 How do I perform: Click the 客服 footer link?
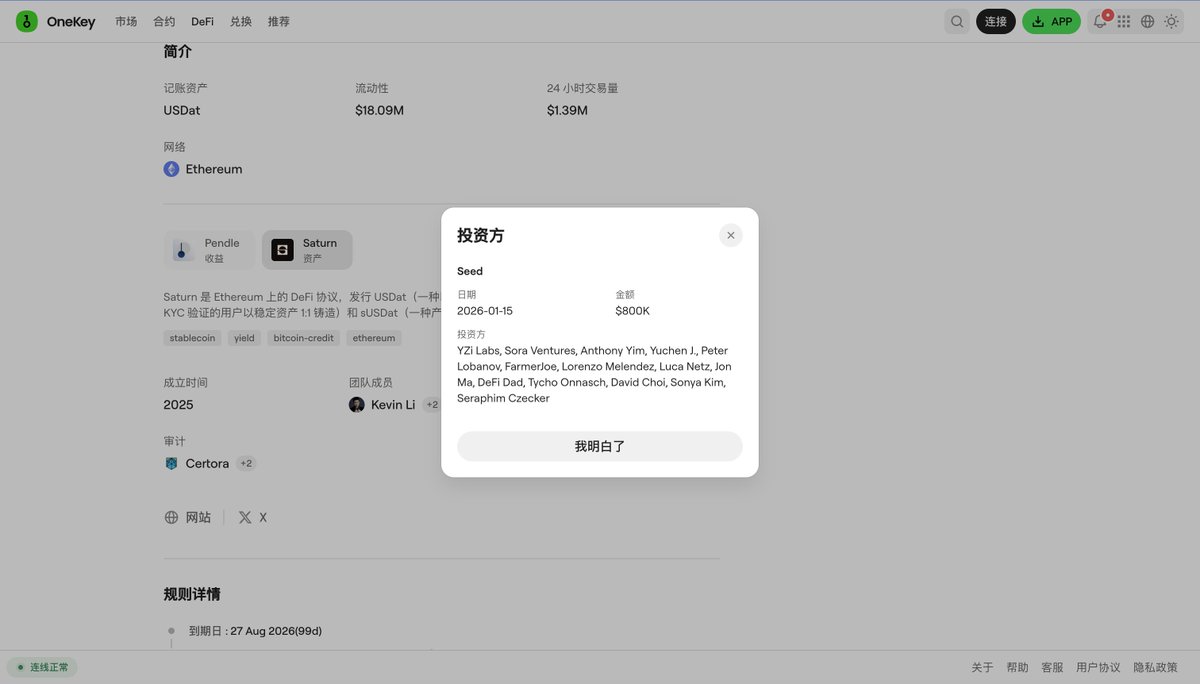[x=1052, y=667]
